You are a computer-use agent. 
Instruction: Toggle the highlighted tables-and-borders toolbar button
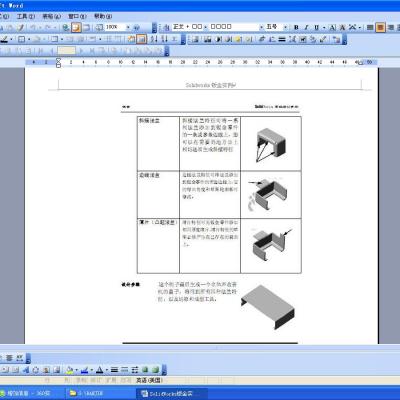coord(142,39)
